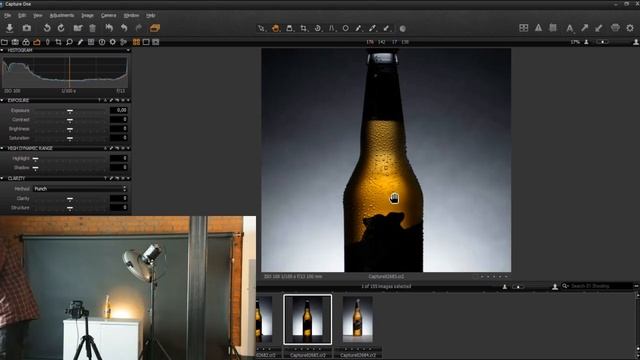Select the Keystone tool
The image size is (640, 360).
pos(331,28)
